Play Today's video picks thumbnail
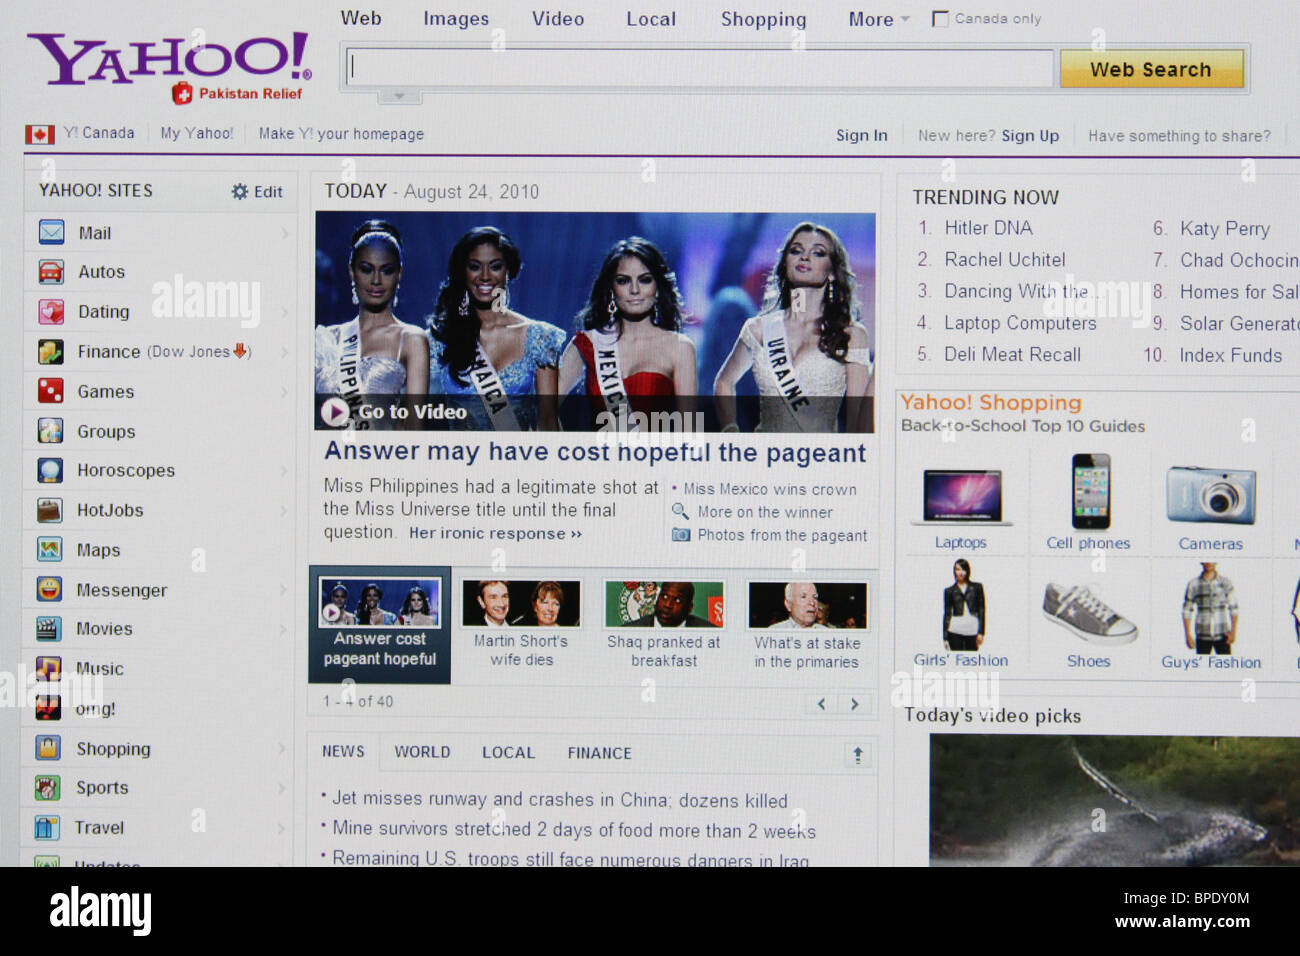This screenshot has width=1300, height=956. click(1114, 800)
